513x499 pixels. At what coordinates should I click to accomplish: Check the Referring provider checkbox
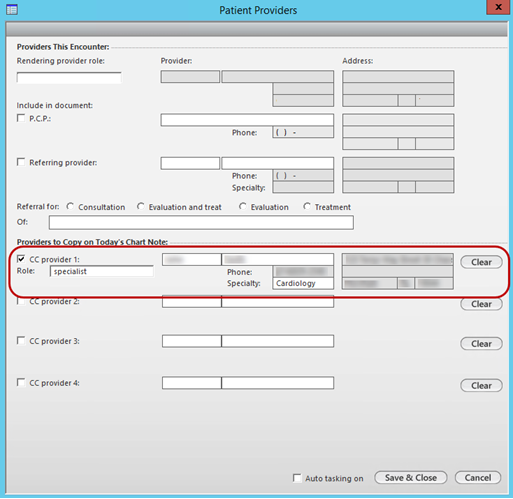click(21, 162)
